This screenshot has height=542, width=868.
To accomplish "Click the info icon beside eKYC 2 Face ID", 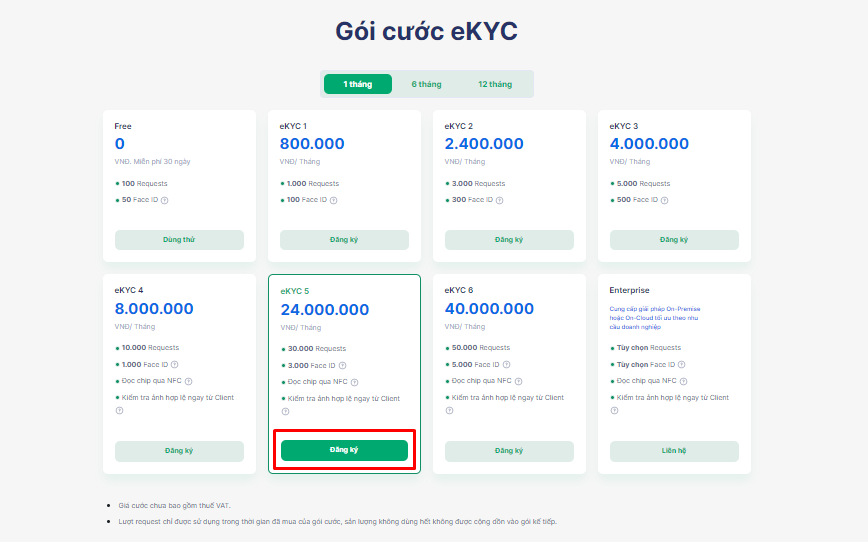I will (499, 200).
